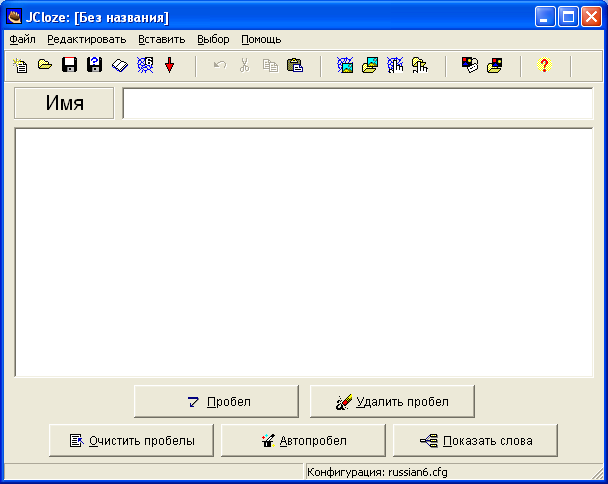Open the Файл menu
The image size is (608, 484).
(22, 40)
